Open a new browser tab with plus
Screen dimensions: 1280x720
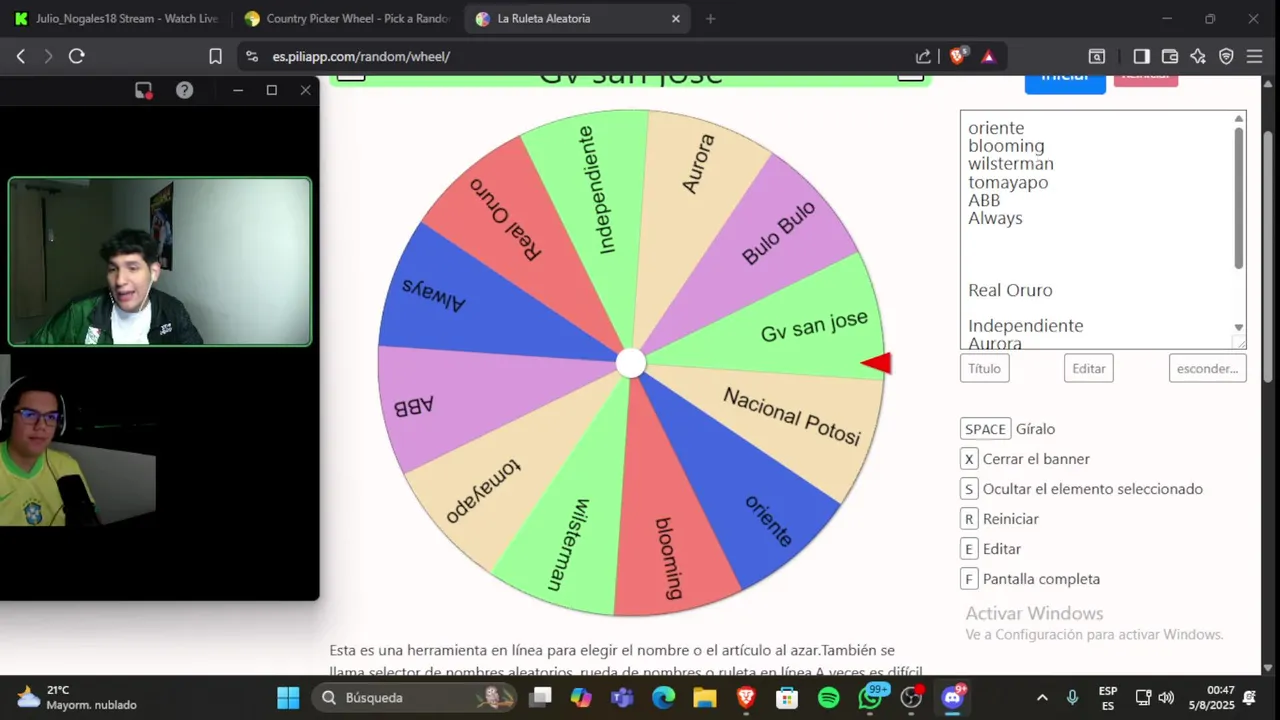711,19
